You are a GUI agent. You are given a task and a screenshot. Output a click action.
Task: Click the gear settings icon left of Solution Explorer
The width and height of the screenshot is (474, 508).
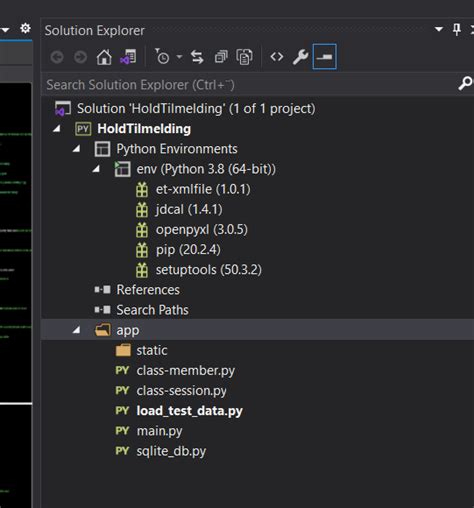pos(25,28)
